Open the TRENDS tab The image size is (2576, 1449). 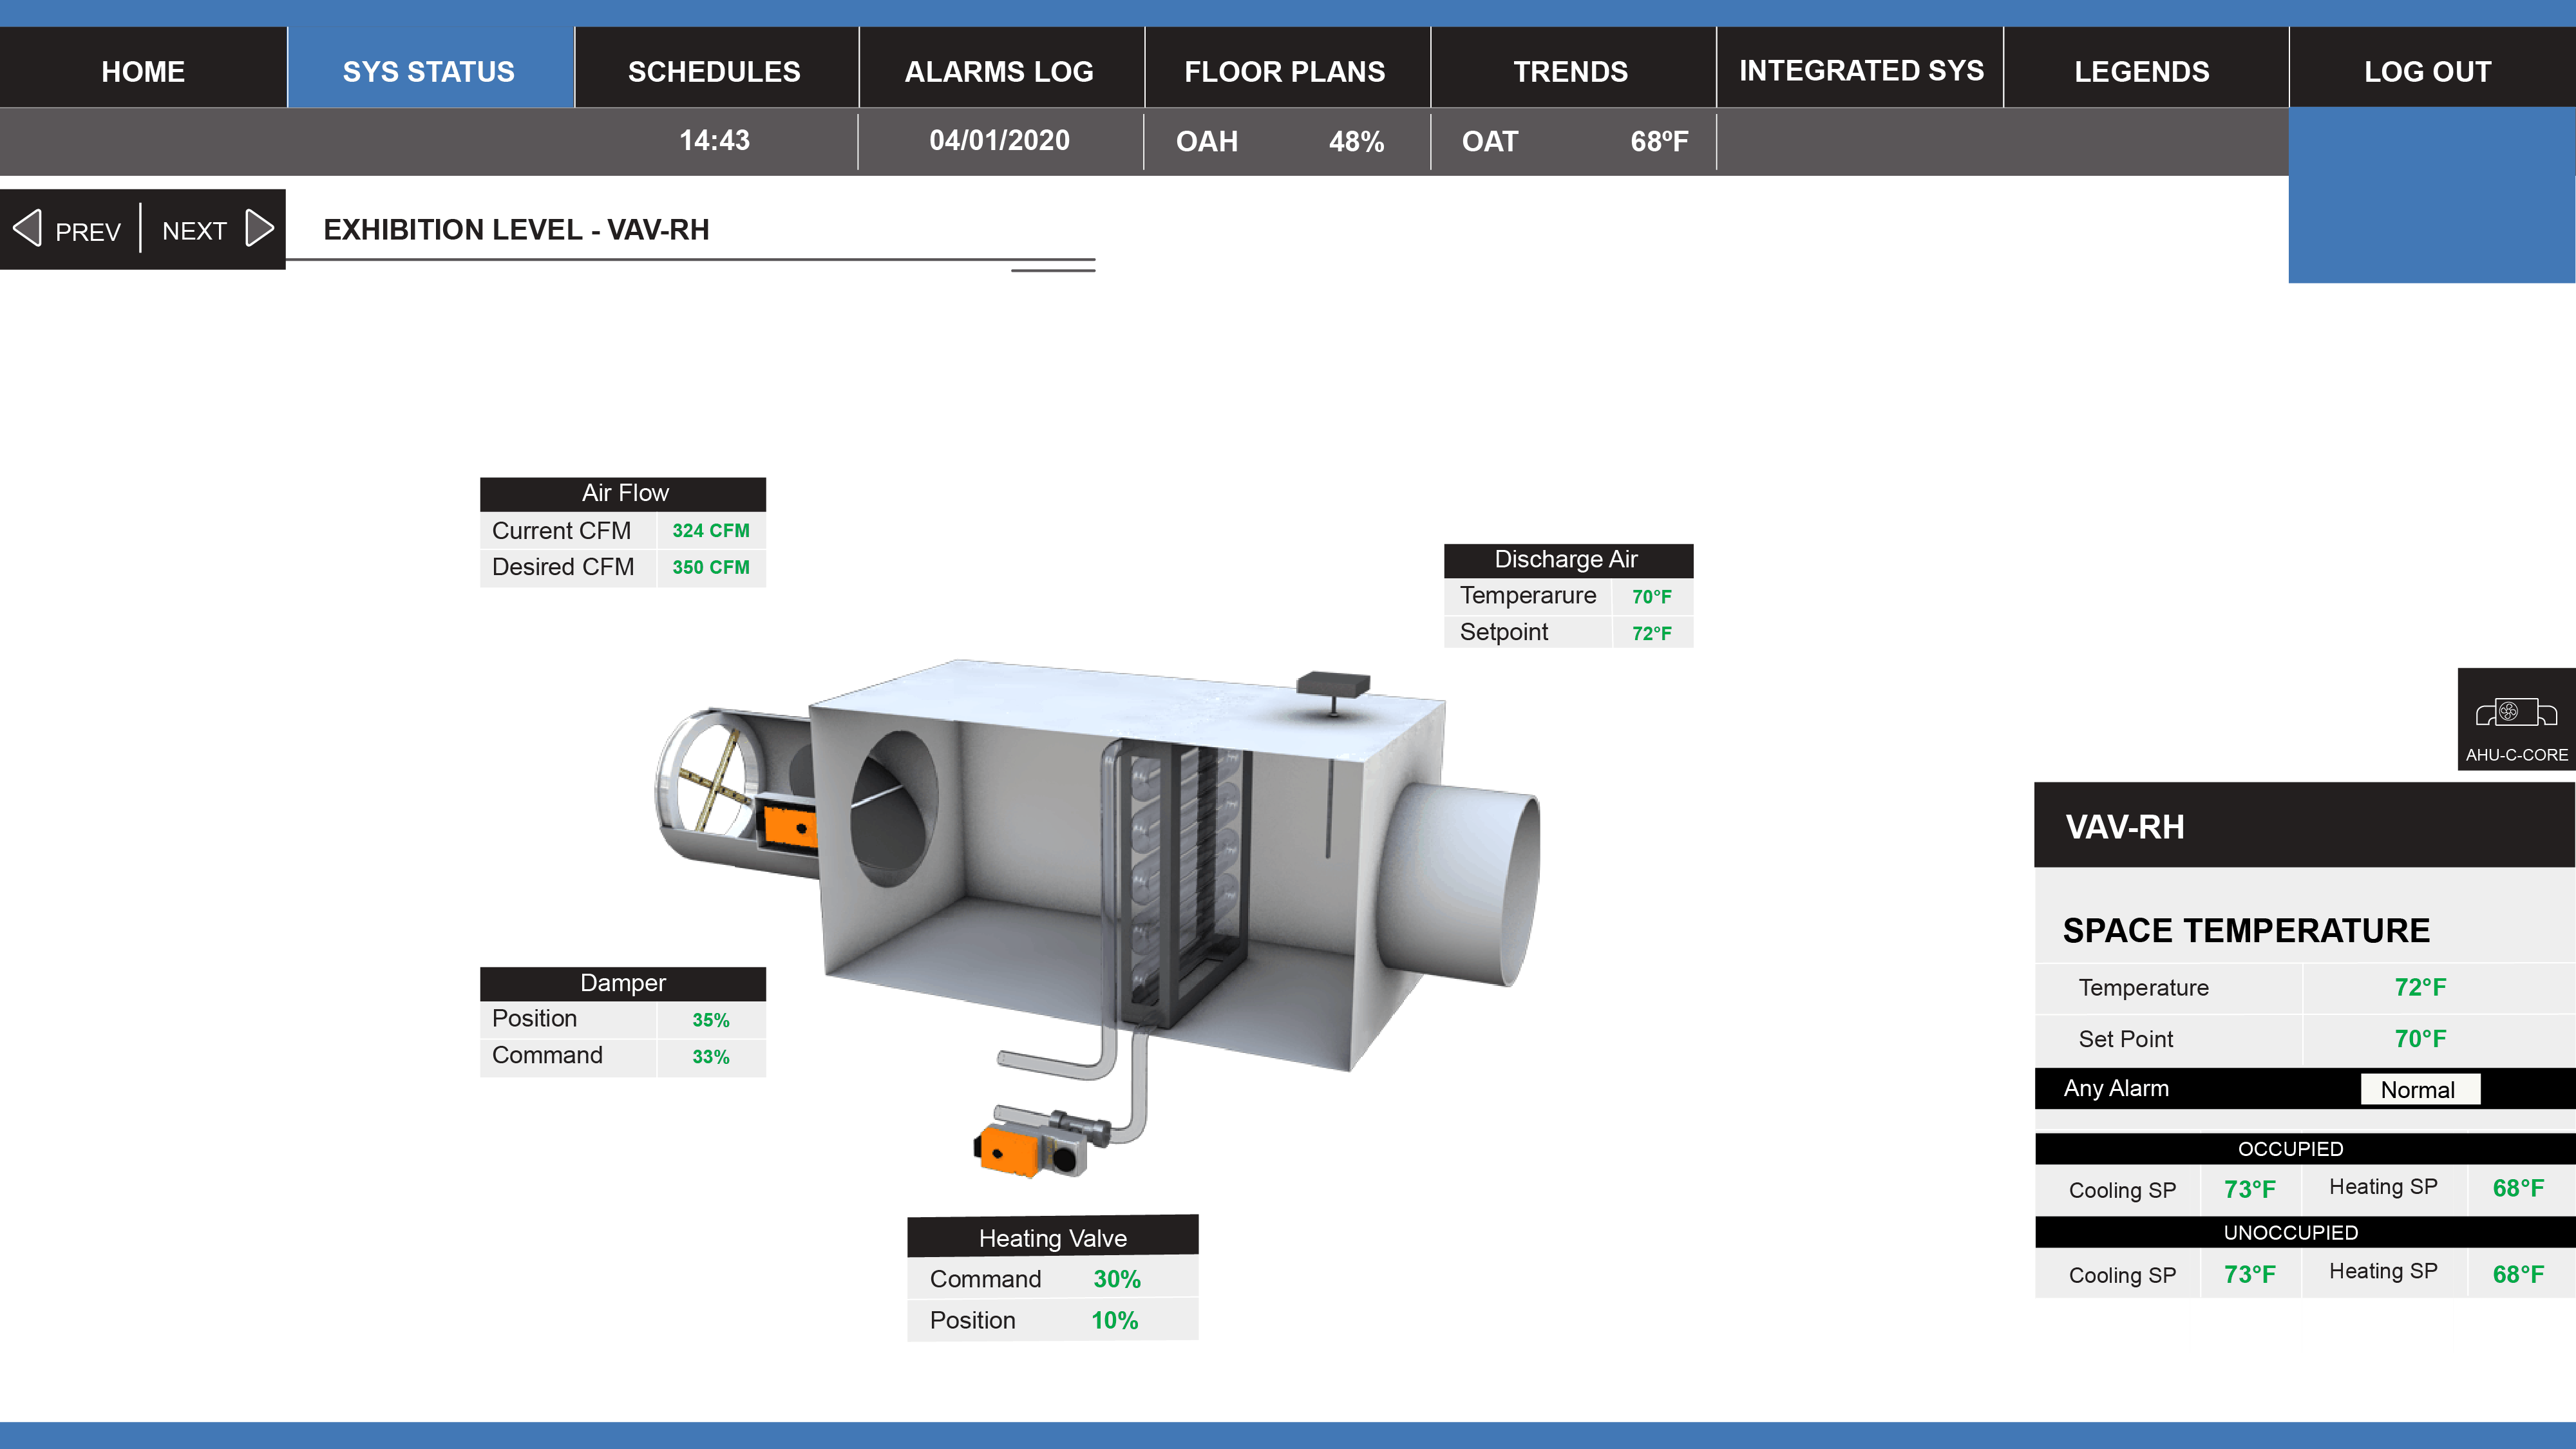coord(1570,71)
